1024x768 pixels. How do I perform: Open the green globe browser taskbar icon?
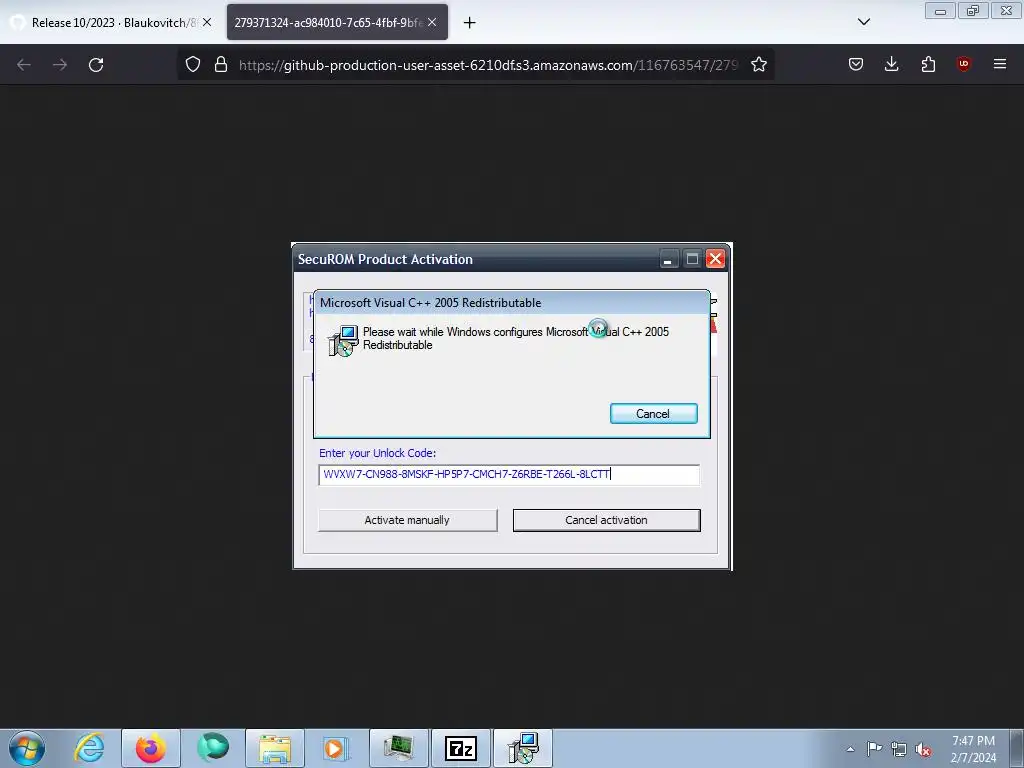(213, 748)
